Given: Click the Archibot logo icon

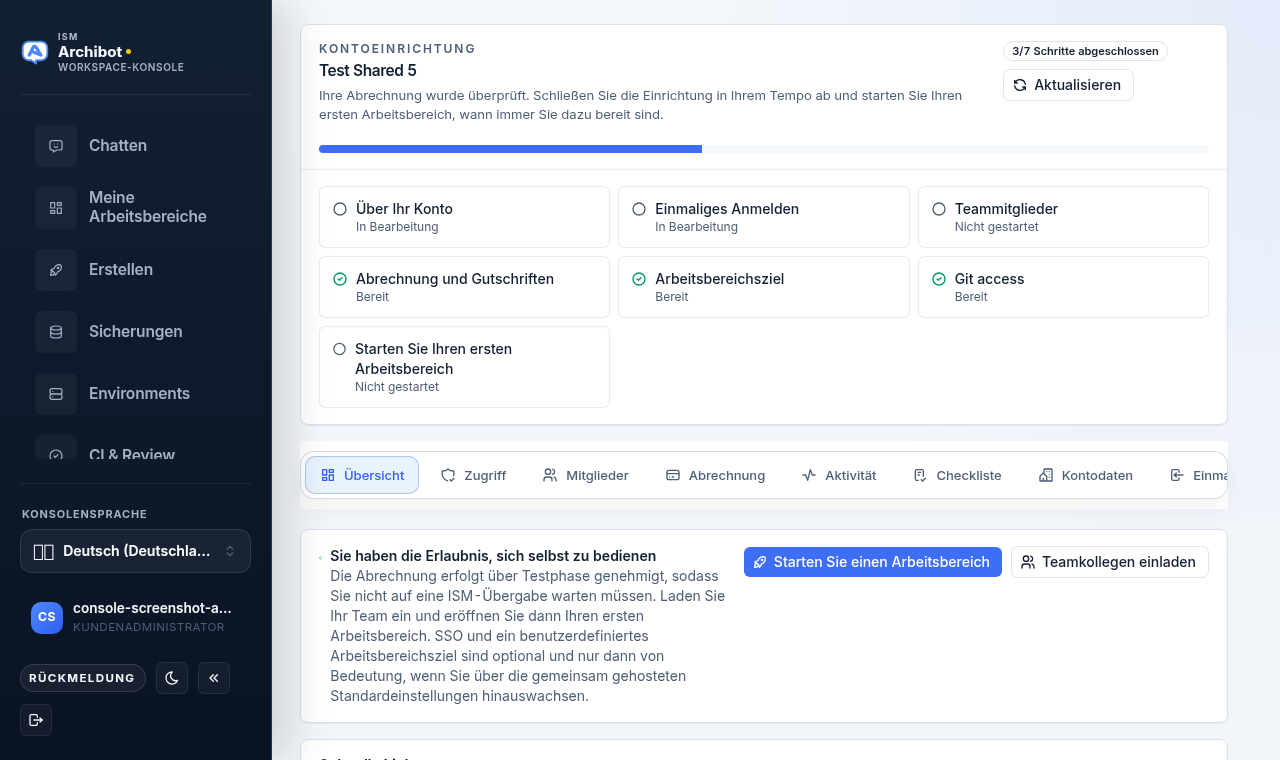Looking at the screenshot, I should (35, 52).
